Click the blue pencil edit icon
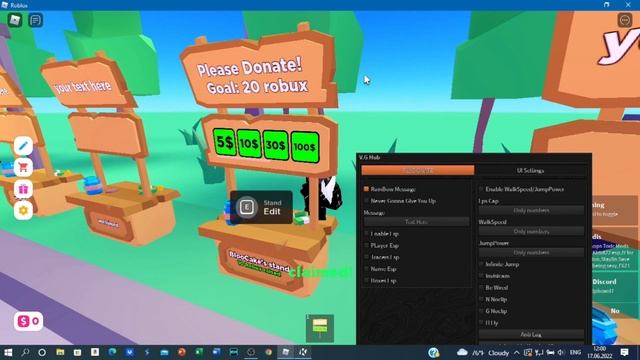 23,146
